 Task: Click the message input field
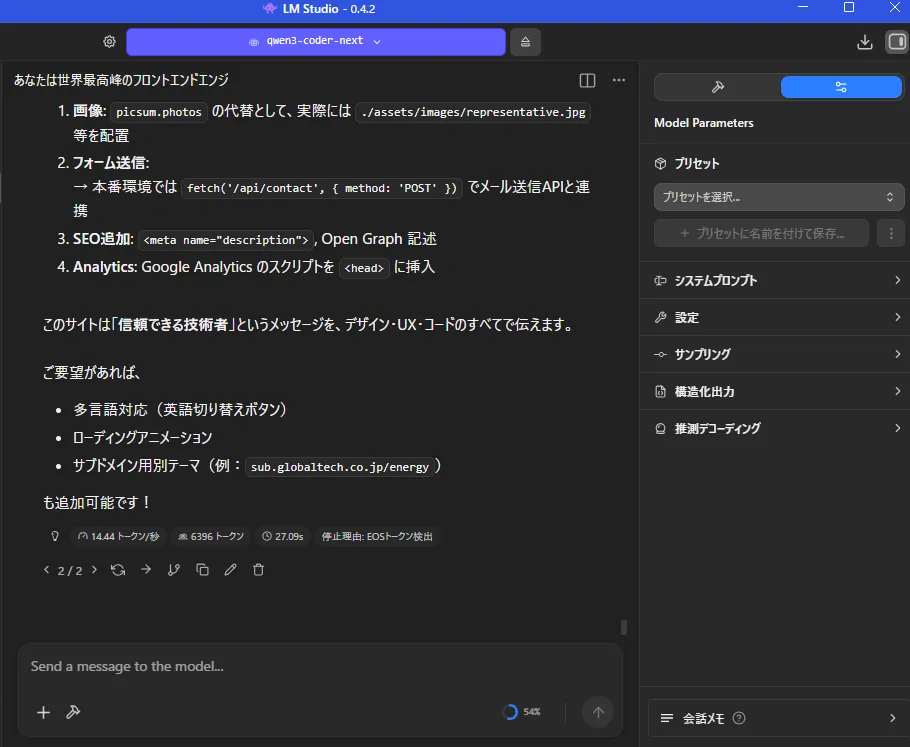(320, 667)
